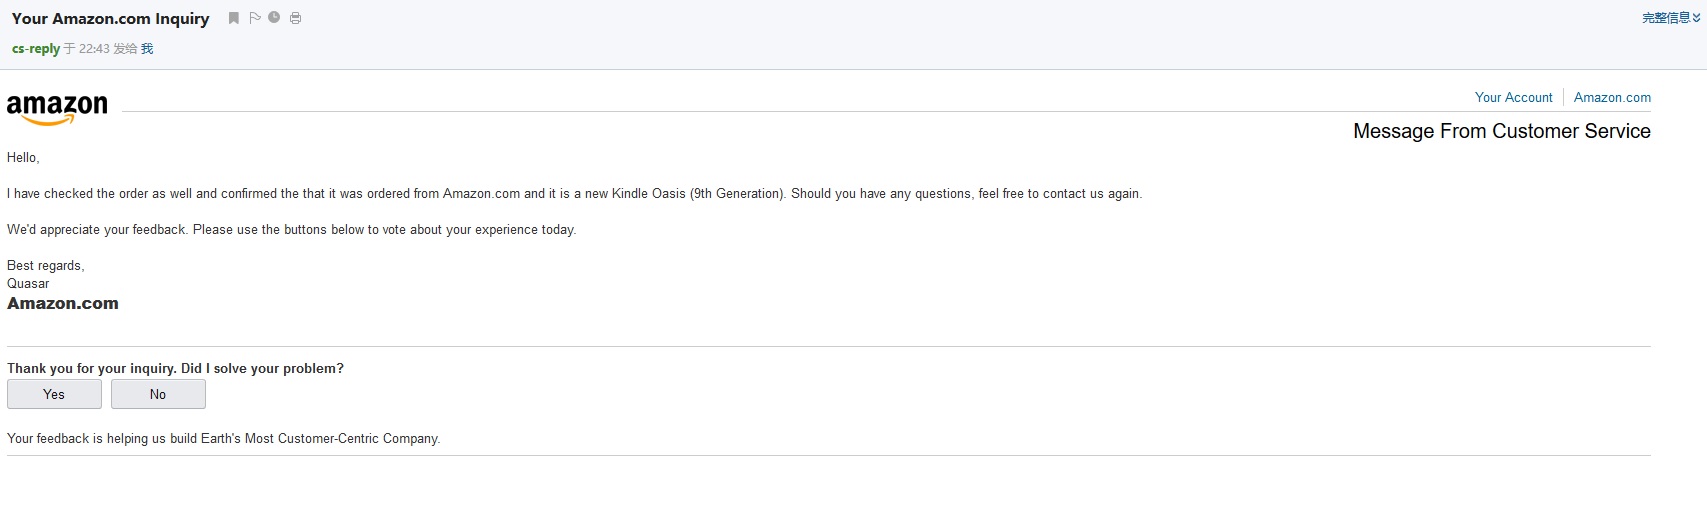Open the cs-reply sender name

[36, 49]
